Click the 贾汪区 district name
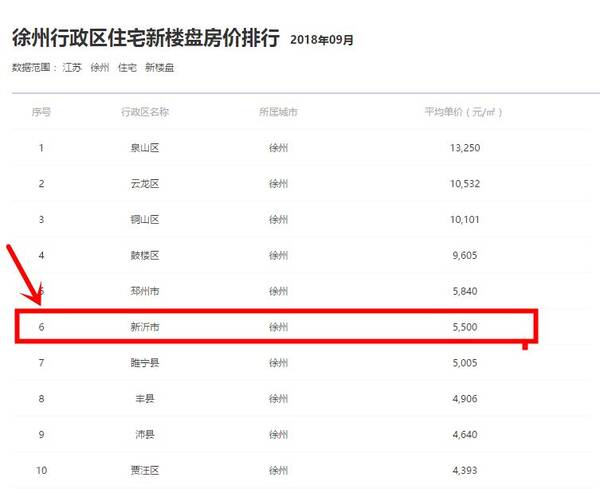The height and width of the screenshot is (489, 600). [x=145, y=470]
